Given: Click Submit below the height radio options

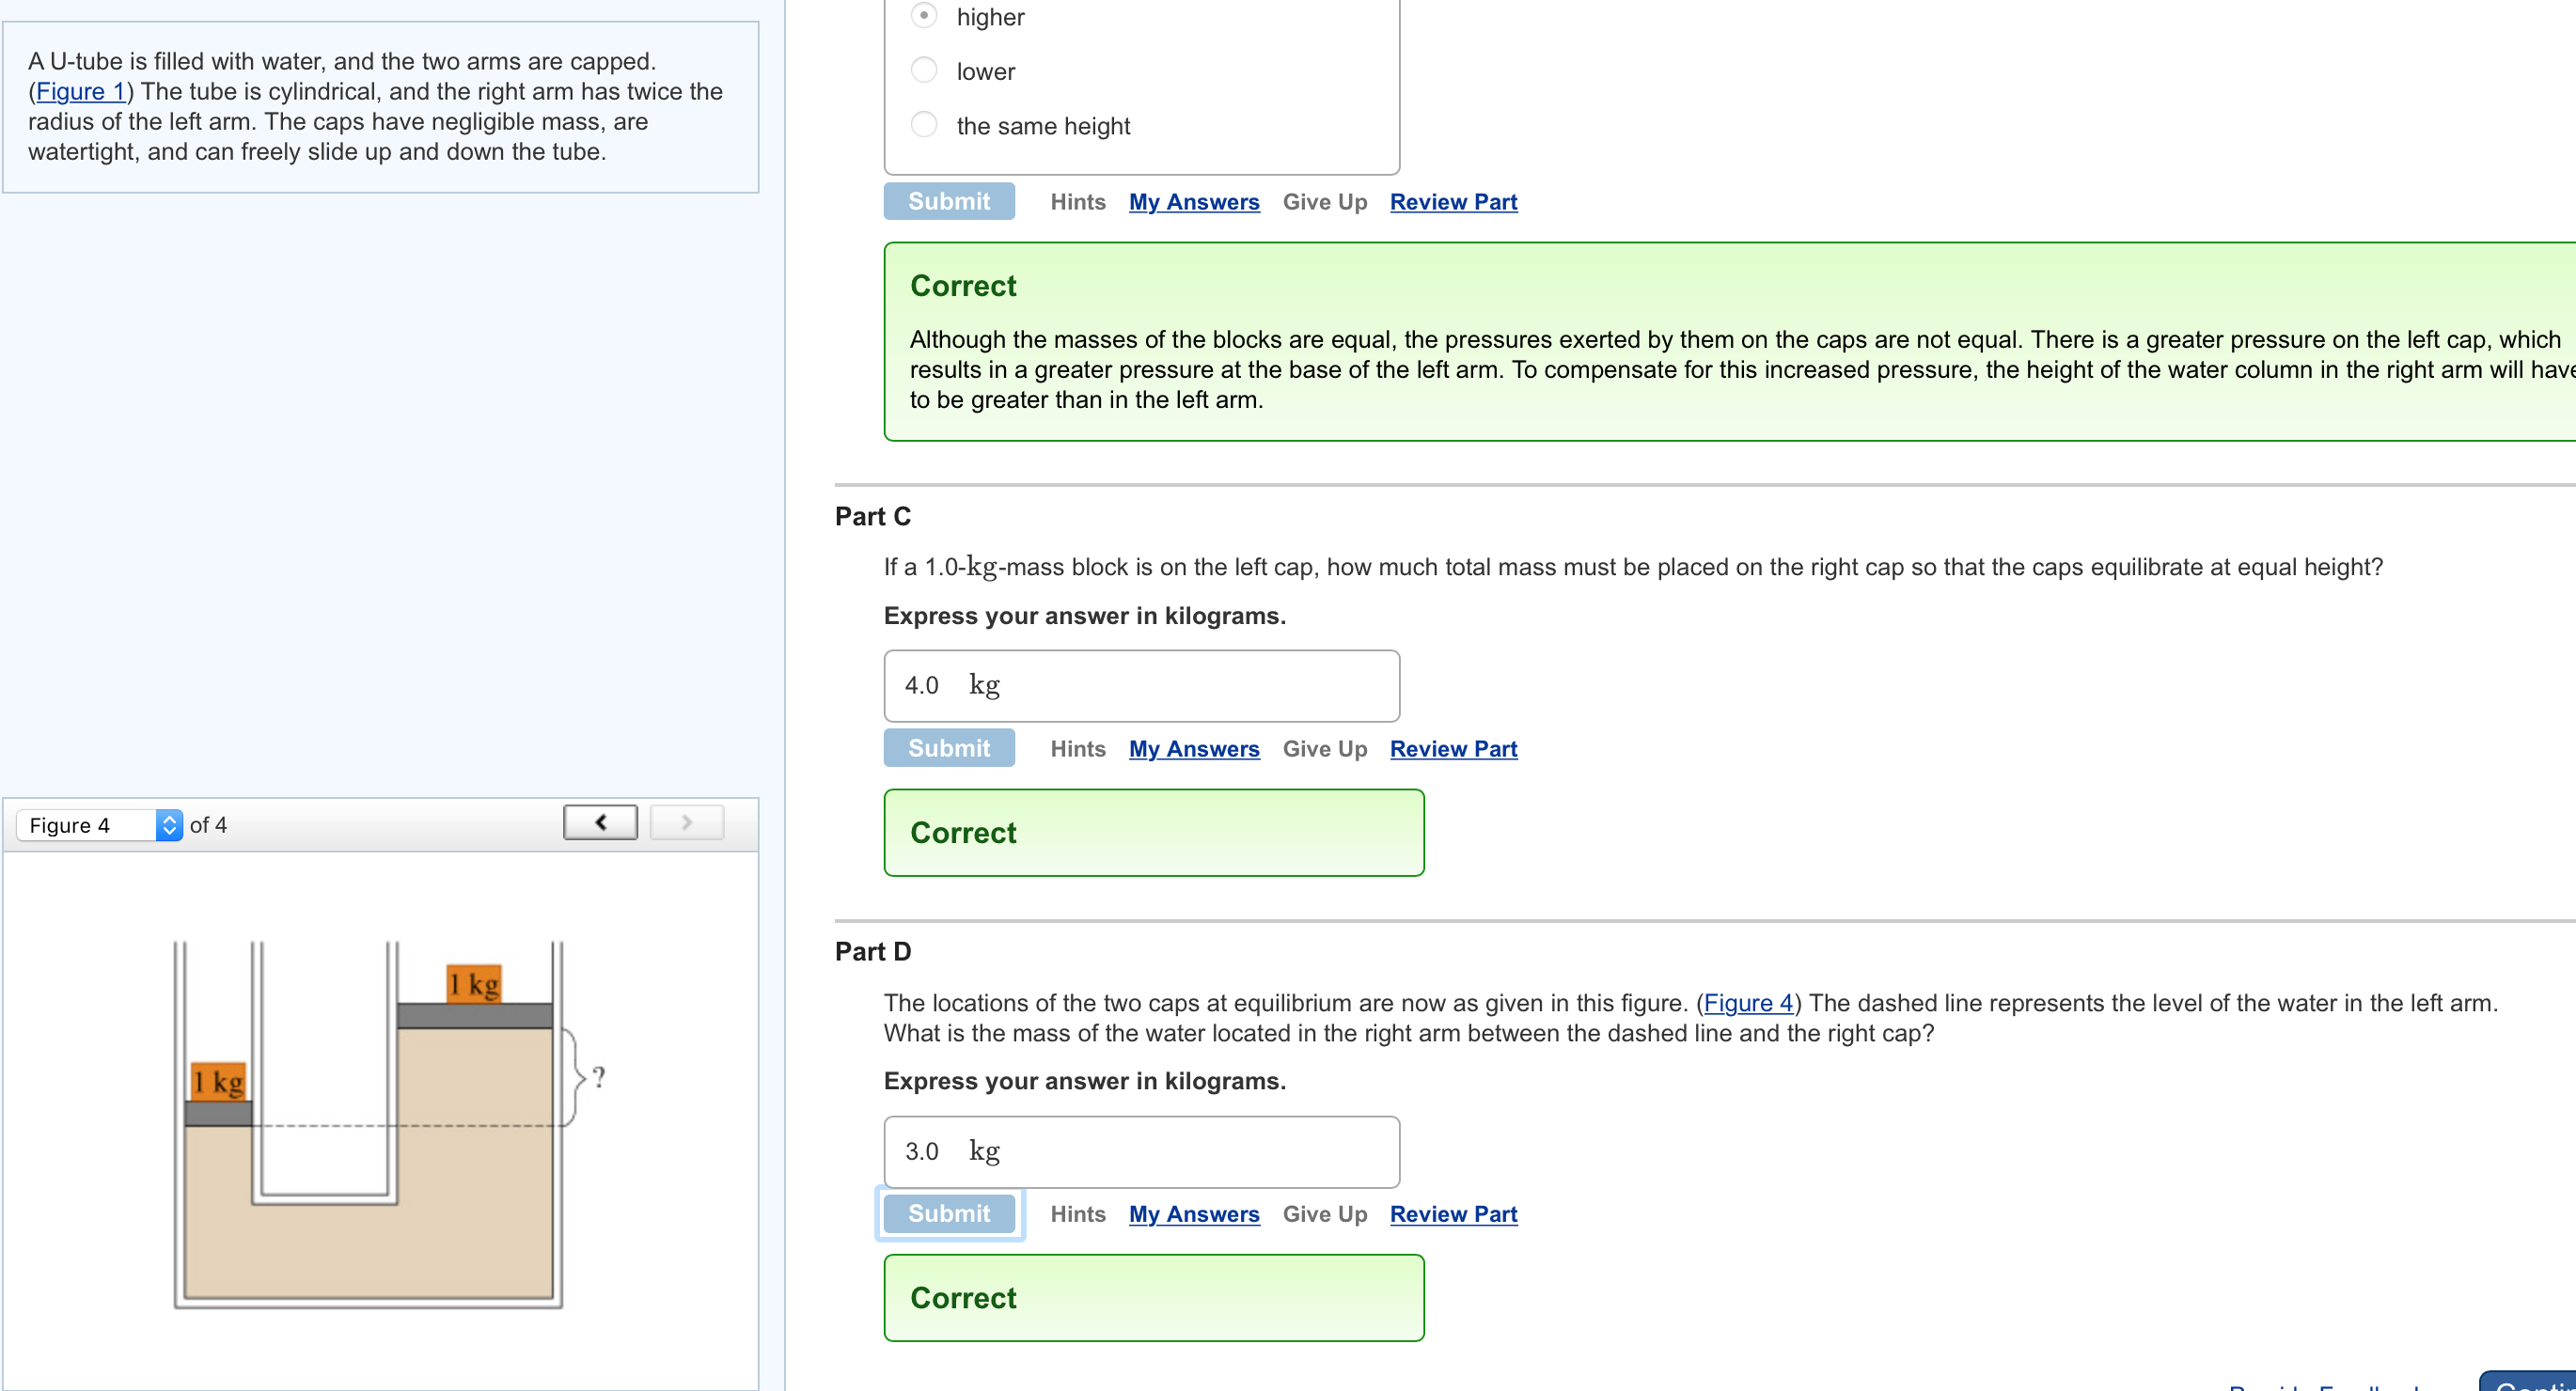Looking at the screenshot, I should coord(948,201).
